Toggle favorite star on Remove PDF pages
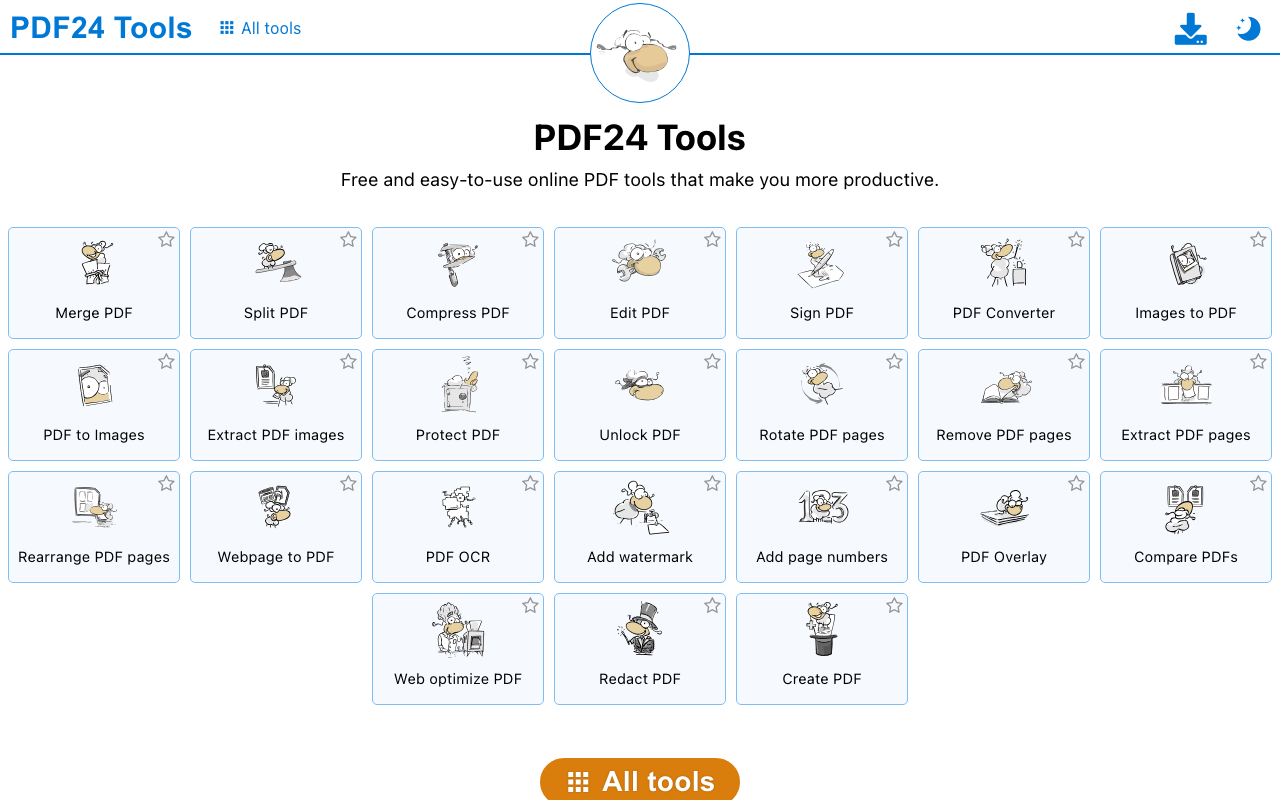1280x800 pixels. (1076, 362)
